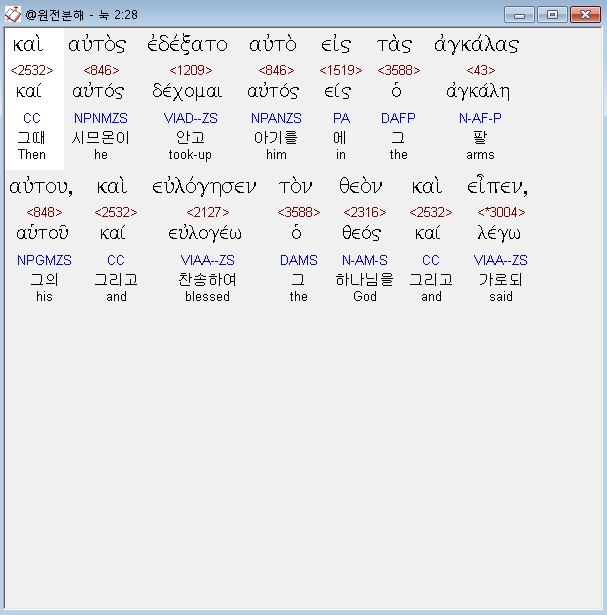Click English gloss him
This screenshot has width=607, height=615.
click(276, 155)
